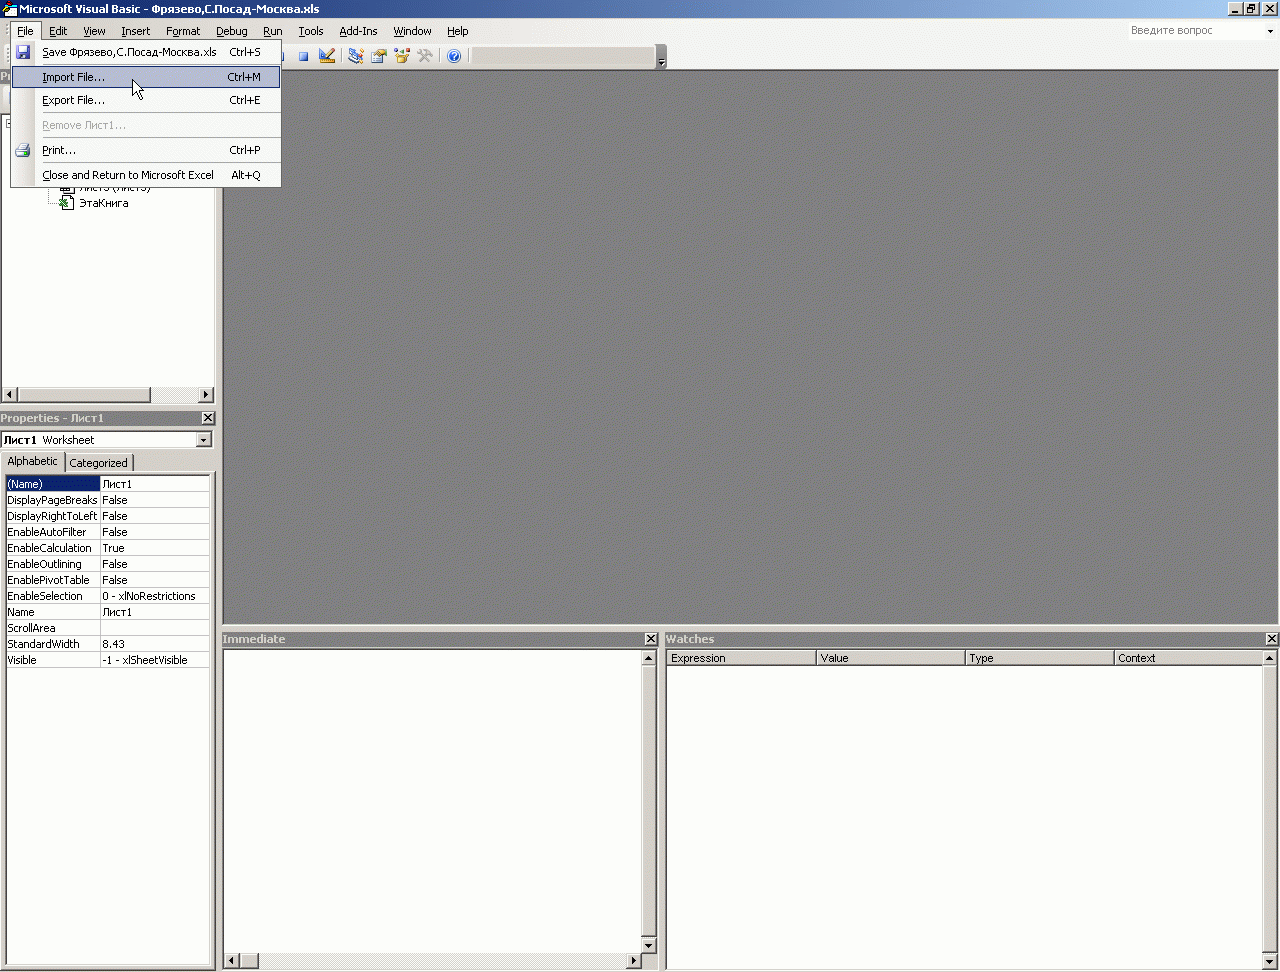Click Watches panel scroll down arrow

pyautogui.click(x=1270, y=961)
